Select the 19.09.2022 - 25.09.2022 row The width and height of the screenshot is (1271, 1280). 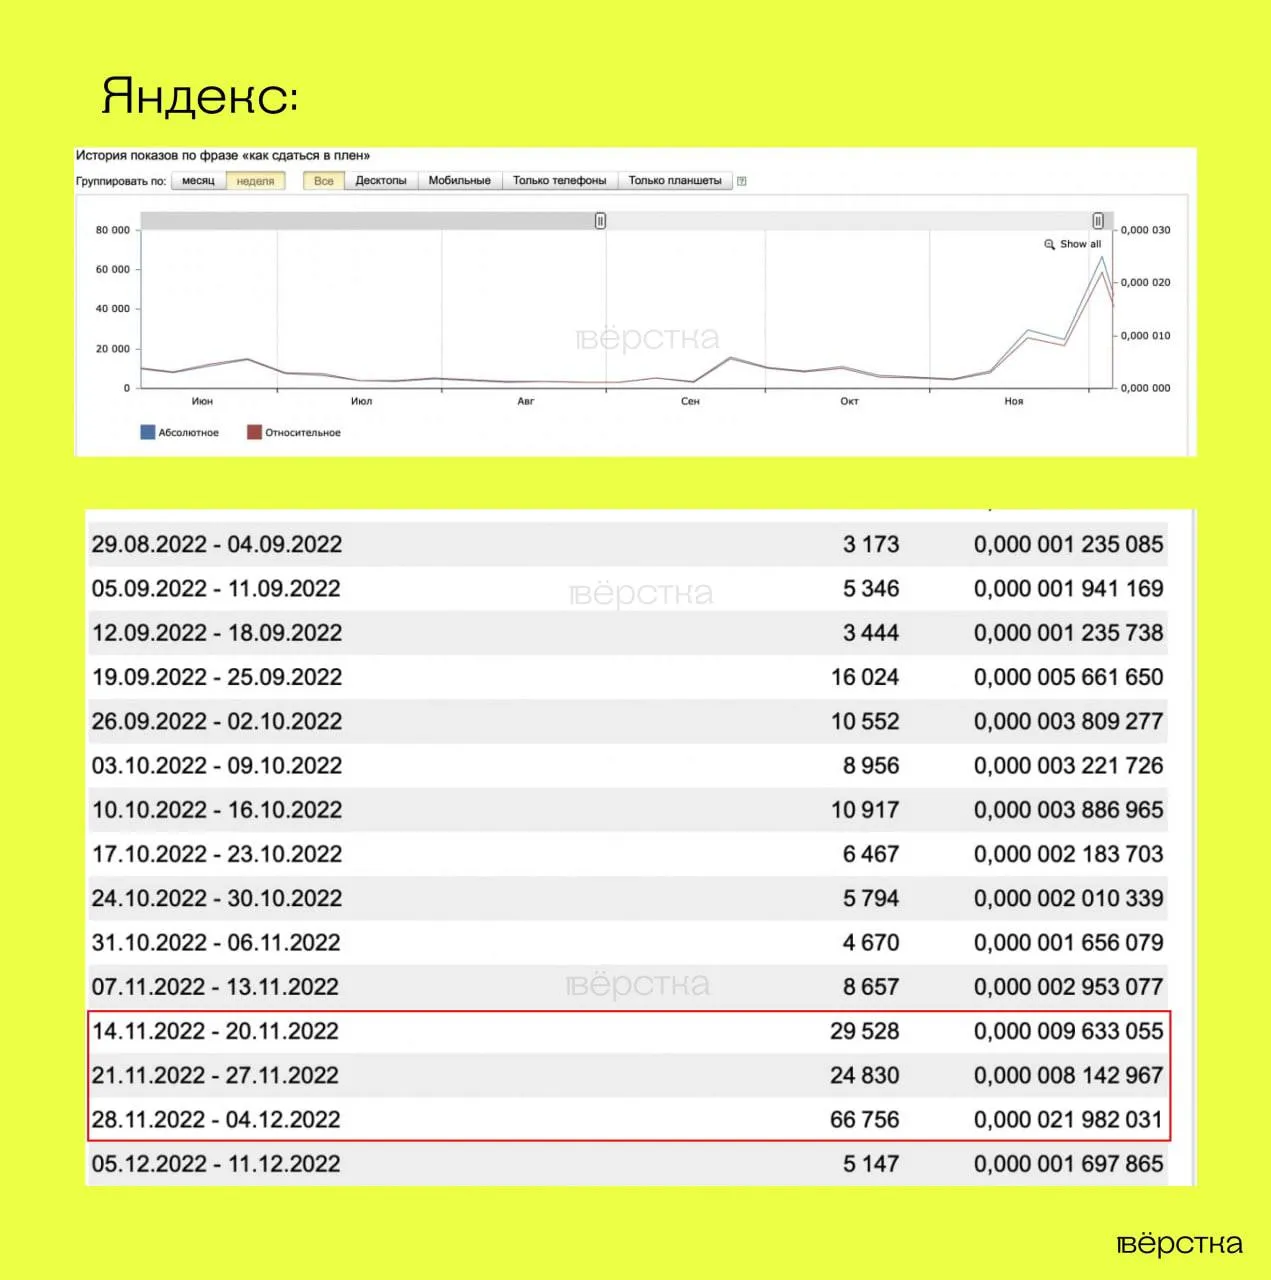point(217,677)
